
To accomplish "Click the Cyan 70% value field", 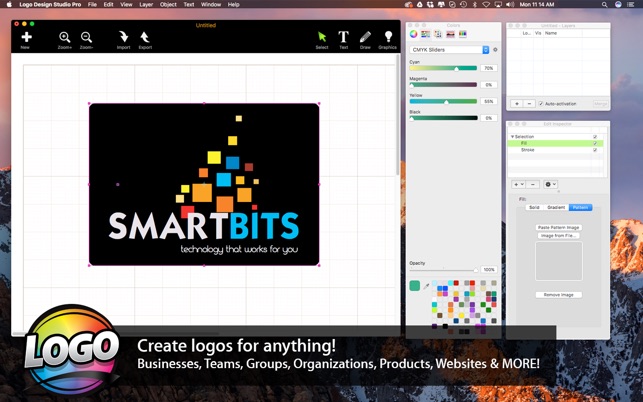I will (489, 68).
